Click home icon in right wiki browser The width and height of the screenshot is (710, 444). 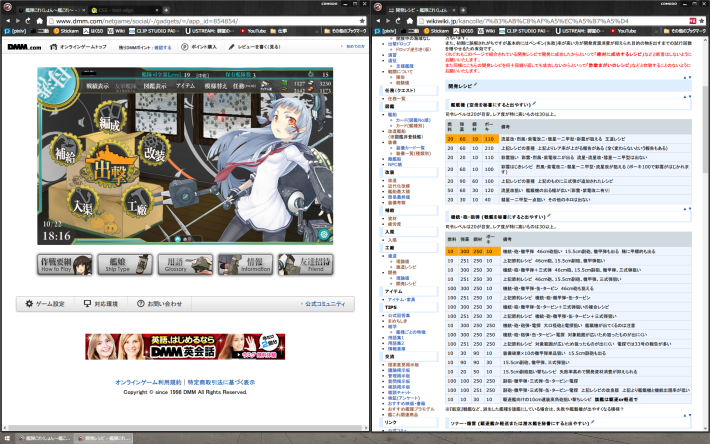(410, 21)
